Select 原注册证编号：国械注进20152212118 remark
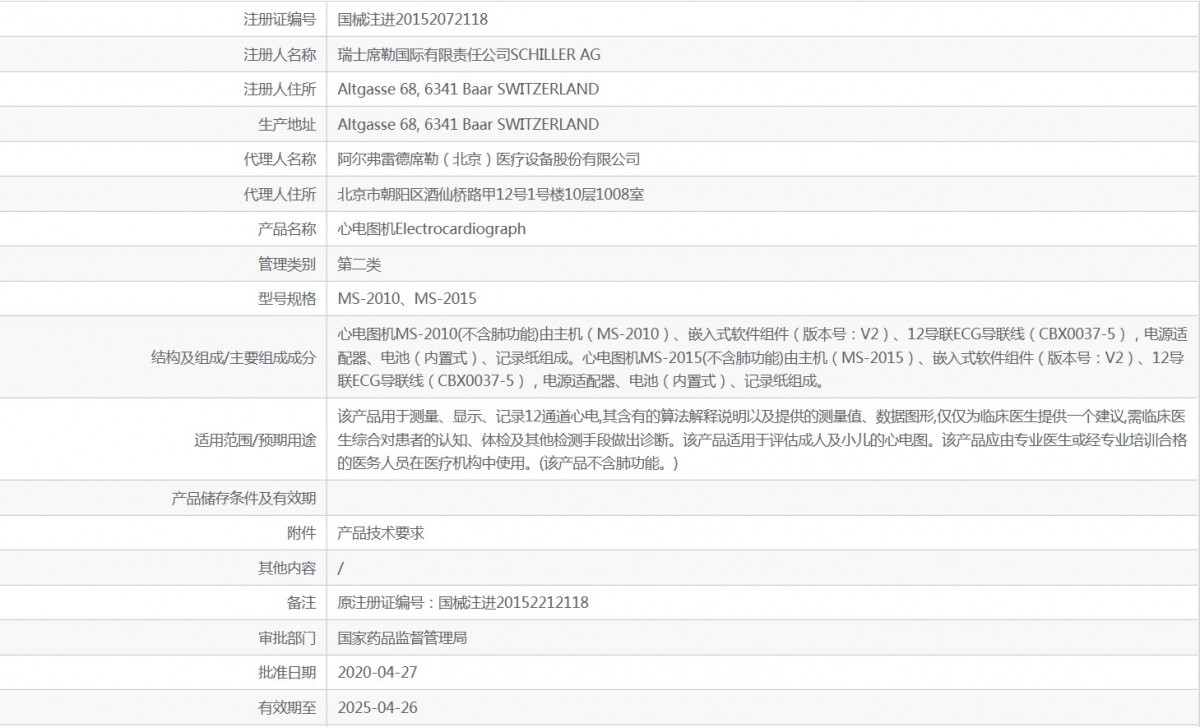The height and width of the screenshot is (727, 1200). 463,602
